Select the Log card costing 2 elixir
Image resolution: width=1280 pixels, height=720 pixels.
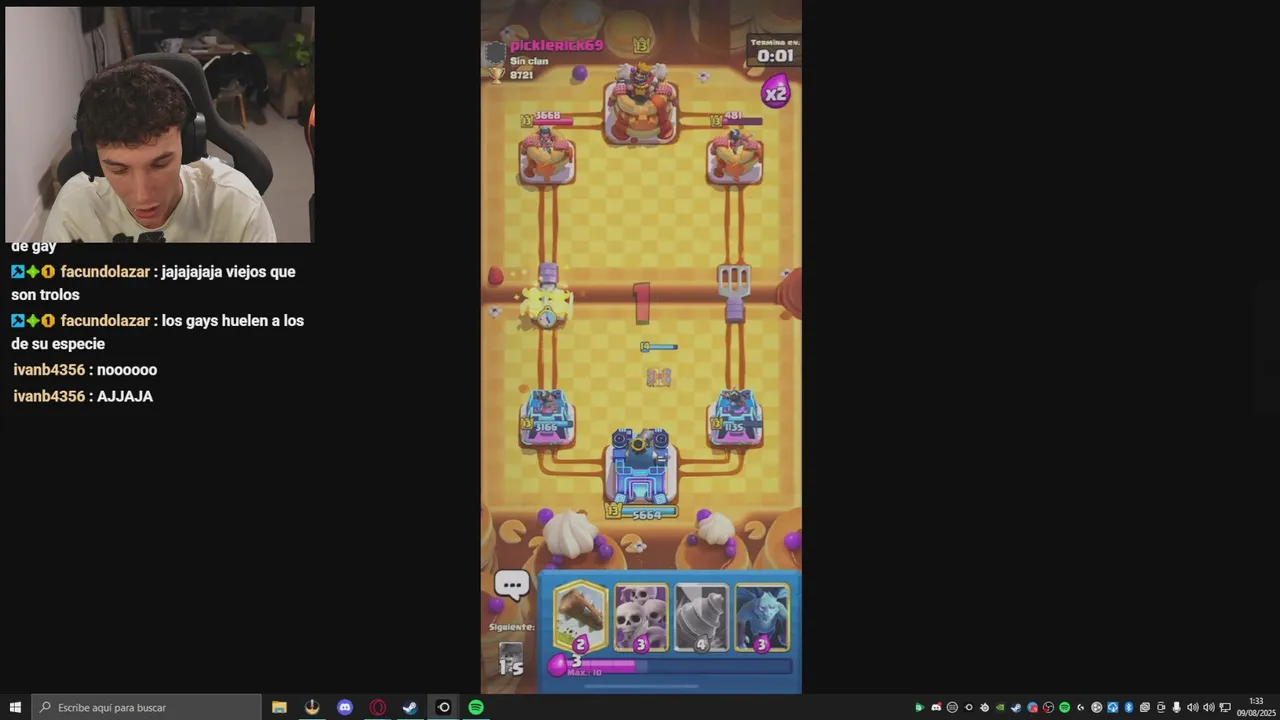(580, 617)
